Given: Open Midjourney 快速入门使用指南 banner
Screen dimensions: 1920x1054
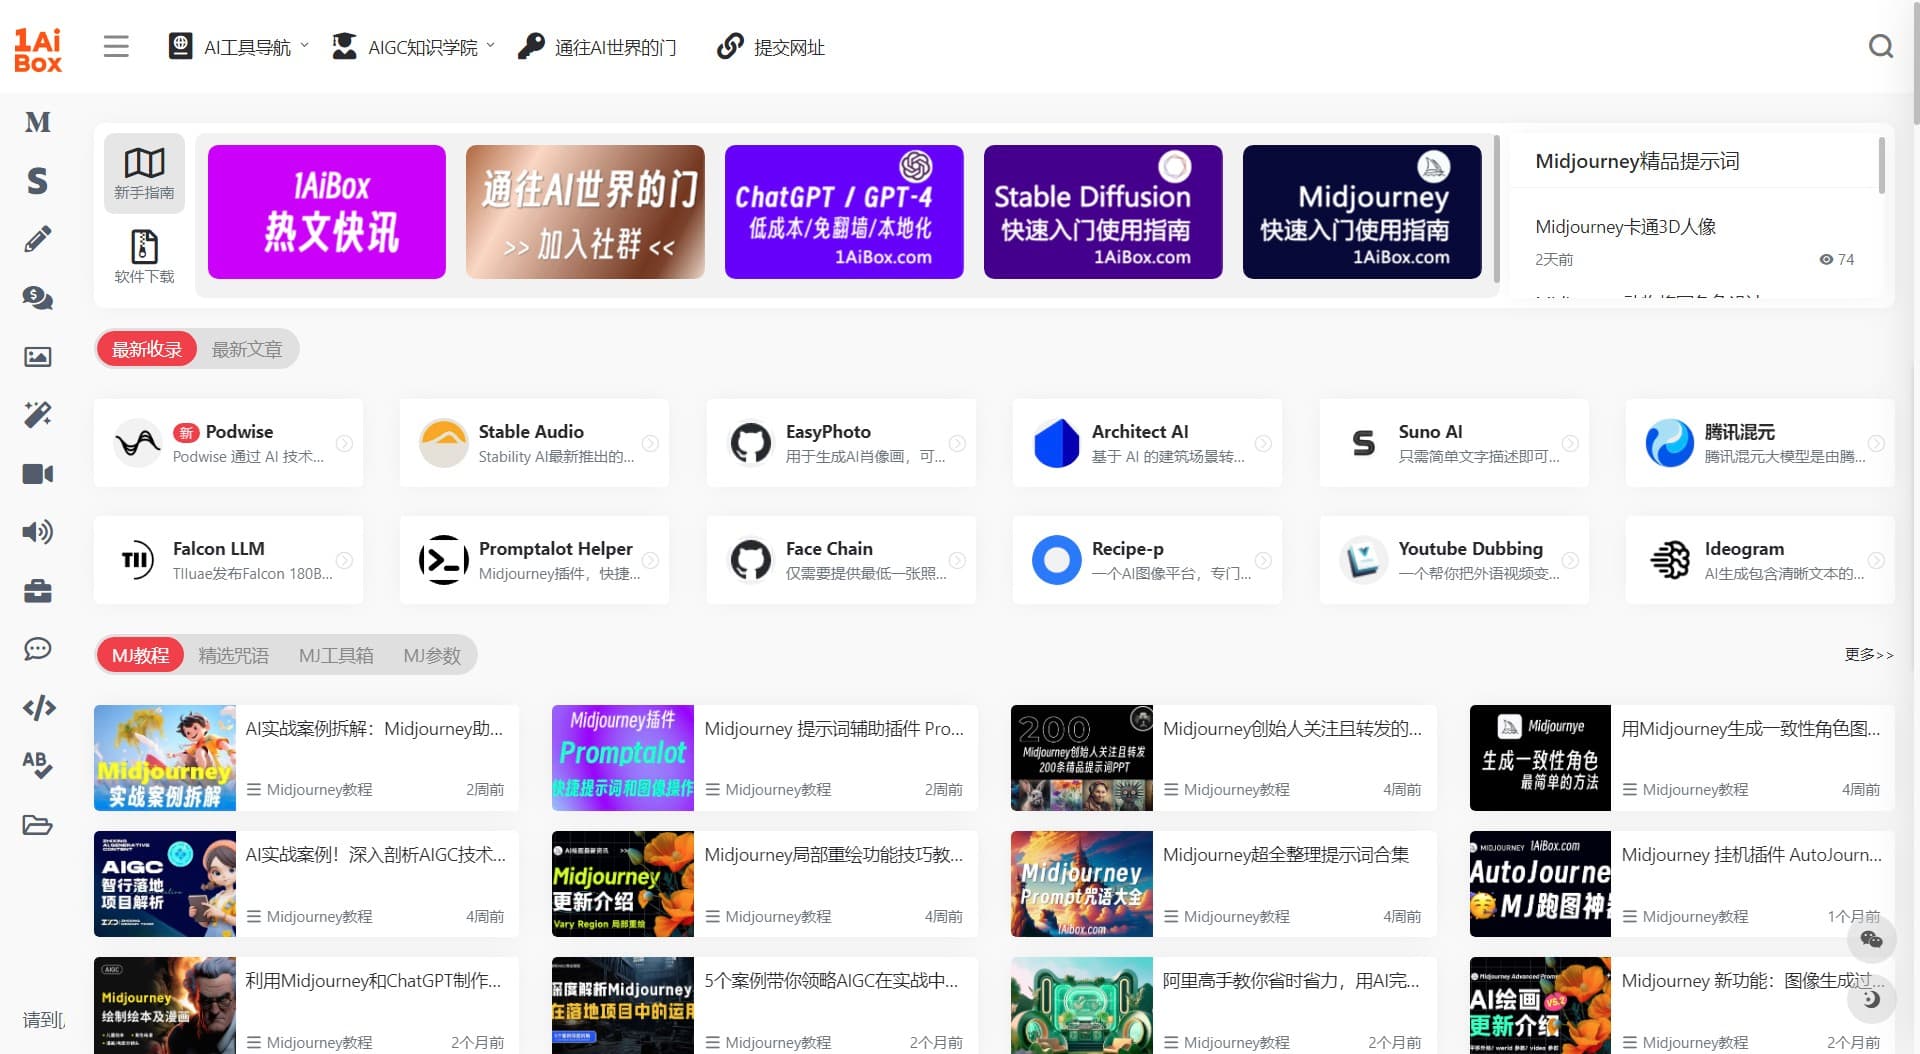Looking at the screenshot, I should 1362,212.
